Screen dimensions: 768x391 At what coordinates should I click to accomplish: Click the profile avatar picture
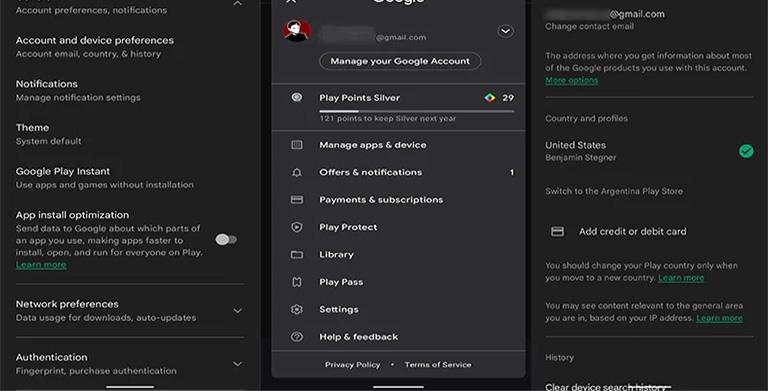coord(297,31)
